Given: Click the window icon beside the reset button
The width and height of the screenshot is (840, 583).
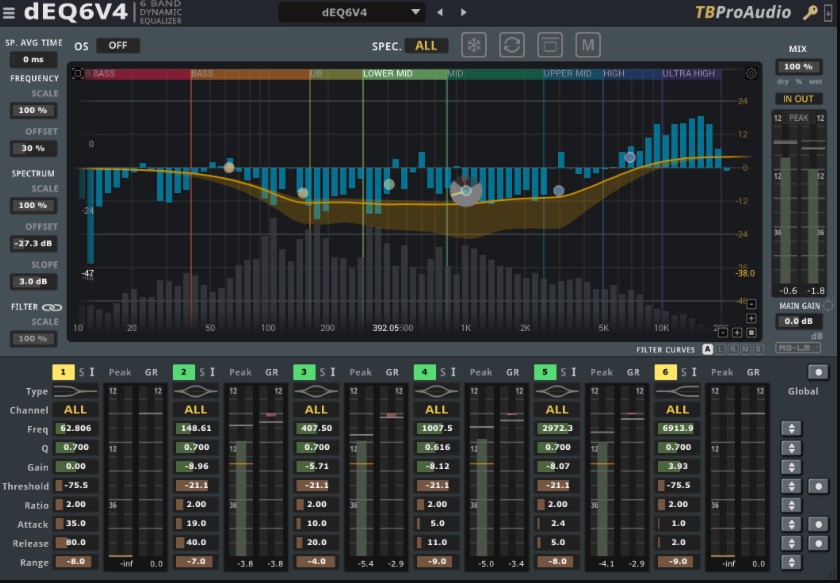Looking at the screenshot, I should (x=550, y=45).
